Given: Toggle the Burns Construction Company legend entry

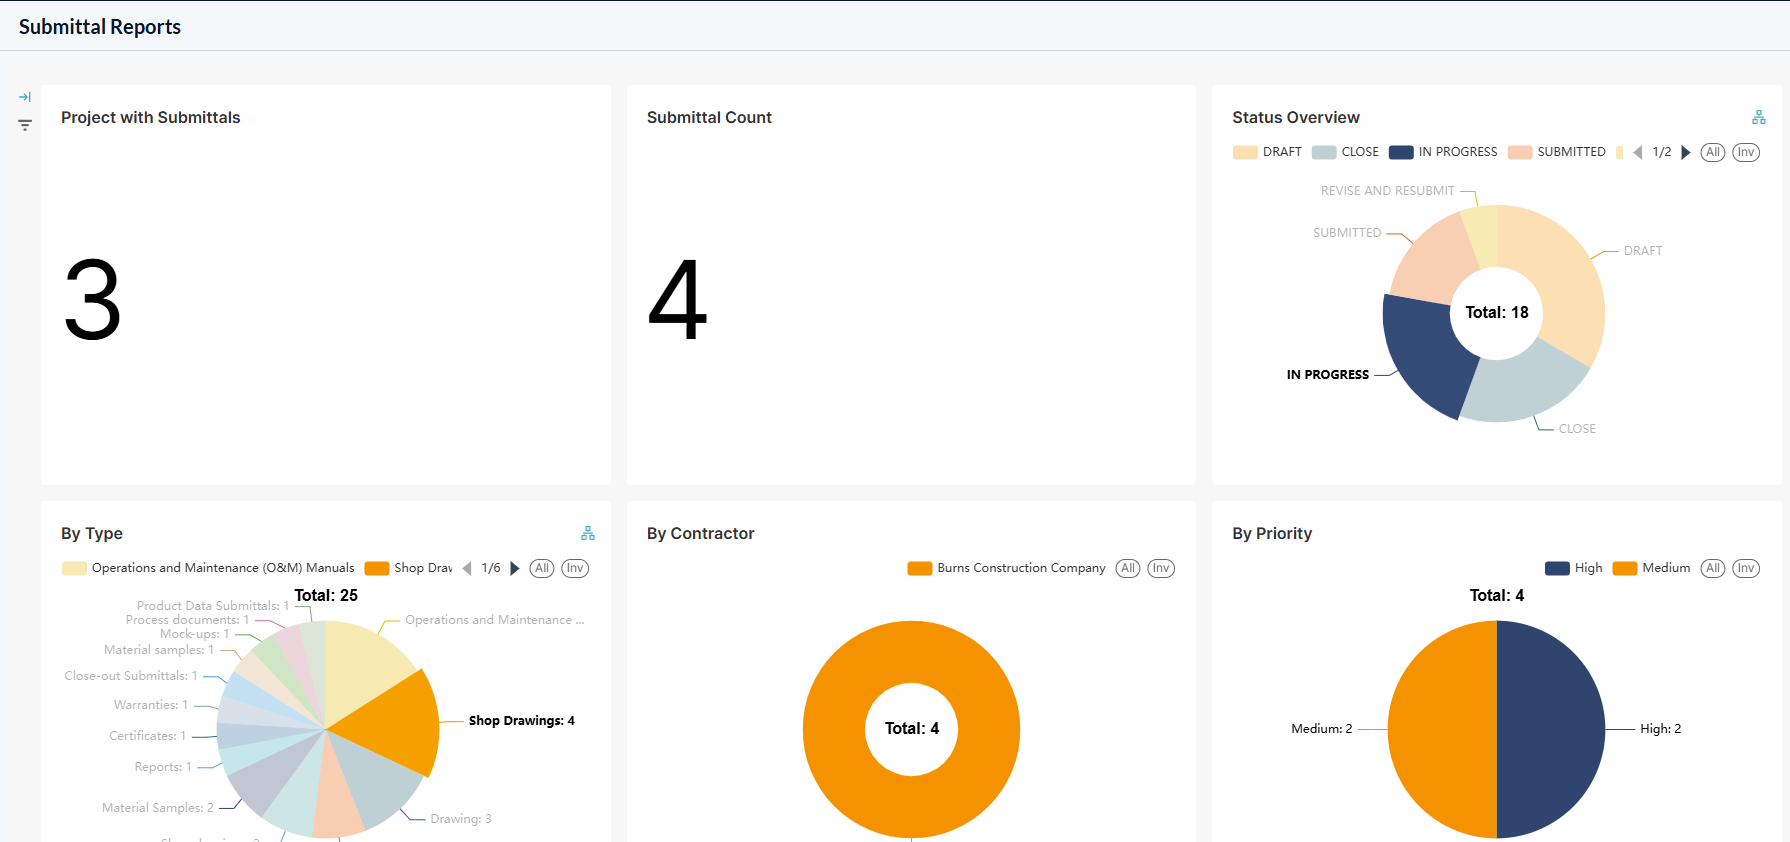Looking at the screenshot, I should 1007,568.
